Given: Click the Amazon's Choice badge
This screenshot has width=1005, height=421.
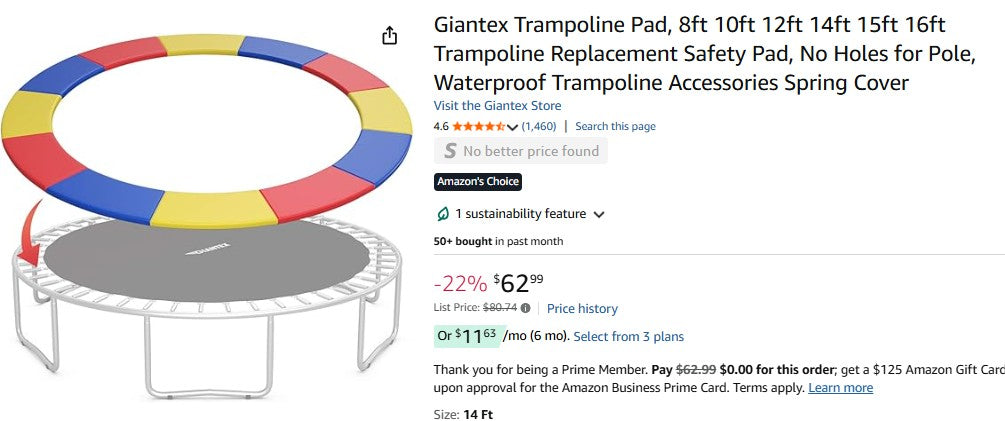Looking at the screenshot, I should click(478, 182).
